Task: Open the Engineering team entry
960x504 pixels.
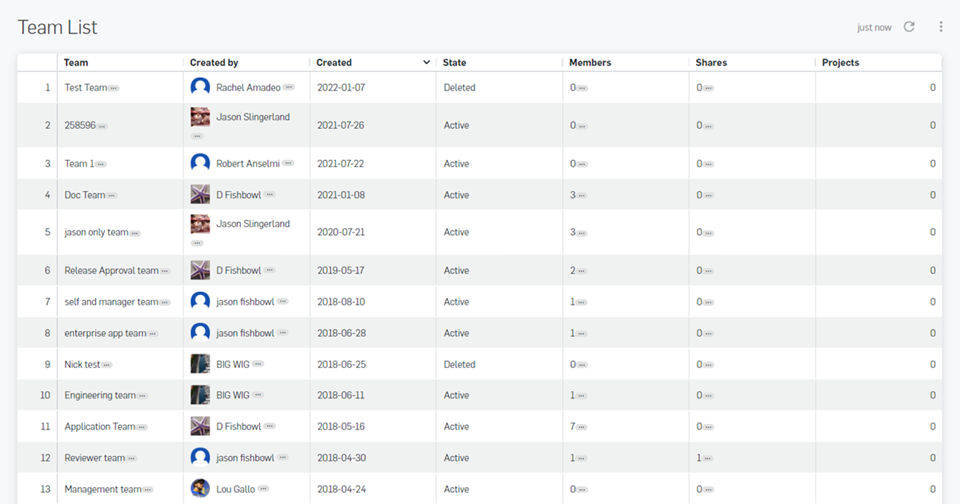Action: tap(100, 395)
